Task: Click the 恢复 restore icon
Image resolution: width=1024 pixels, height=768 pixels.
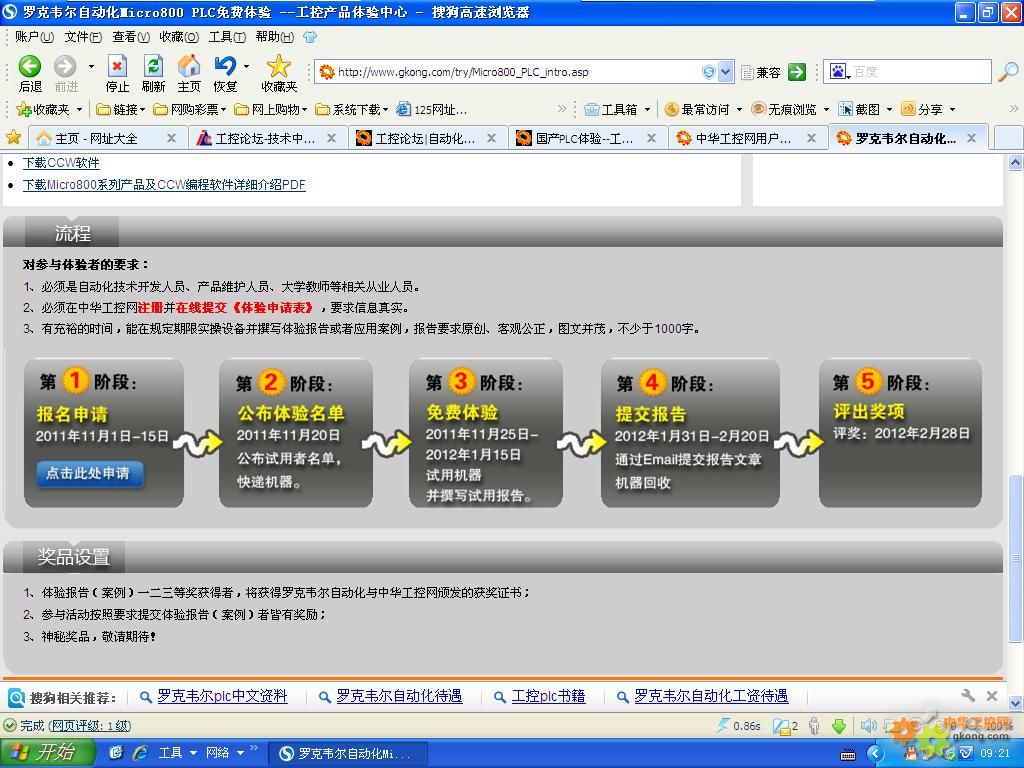Action: click(225, 72)
